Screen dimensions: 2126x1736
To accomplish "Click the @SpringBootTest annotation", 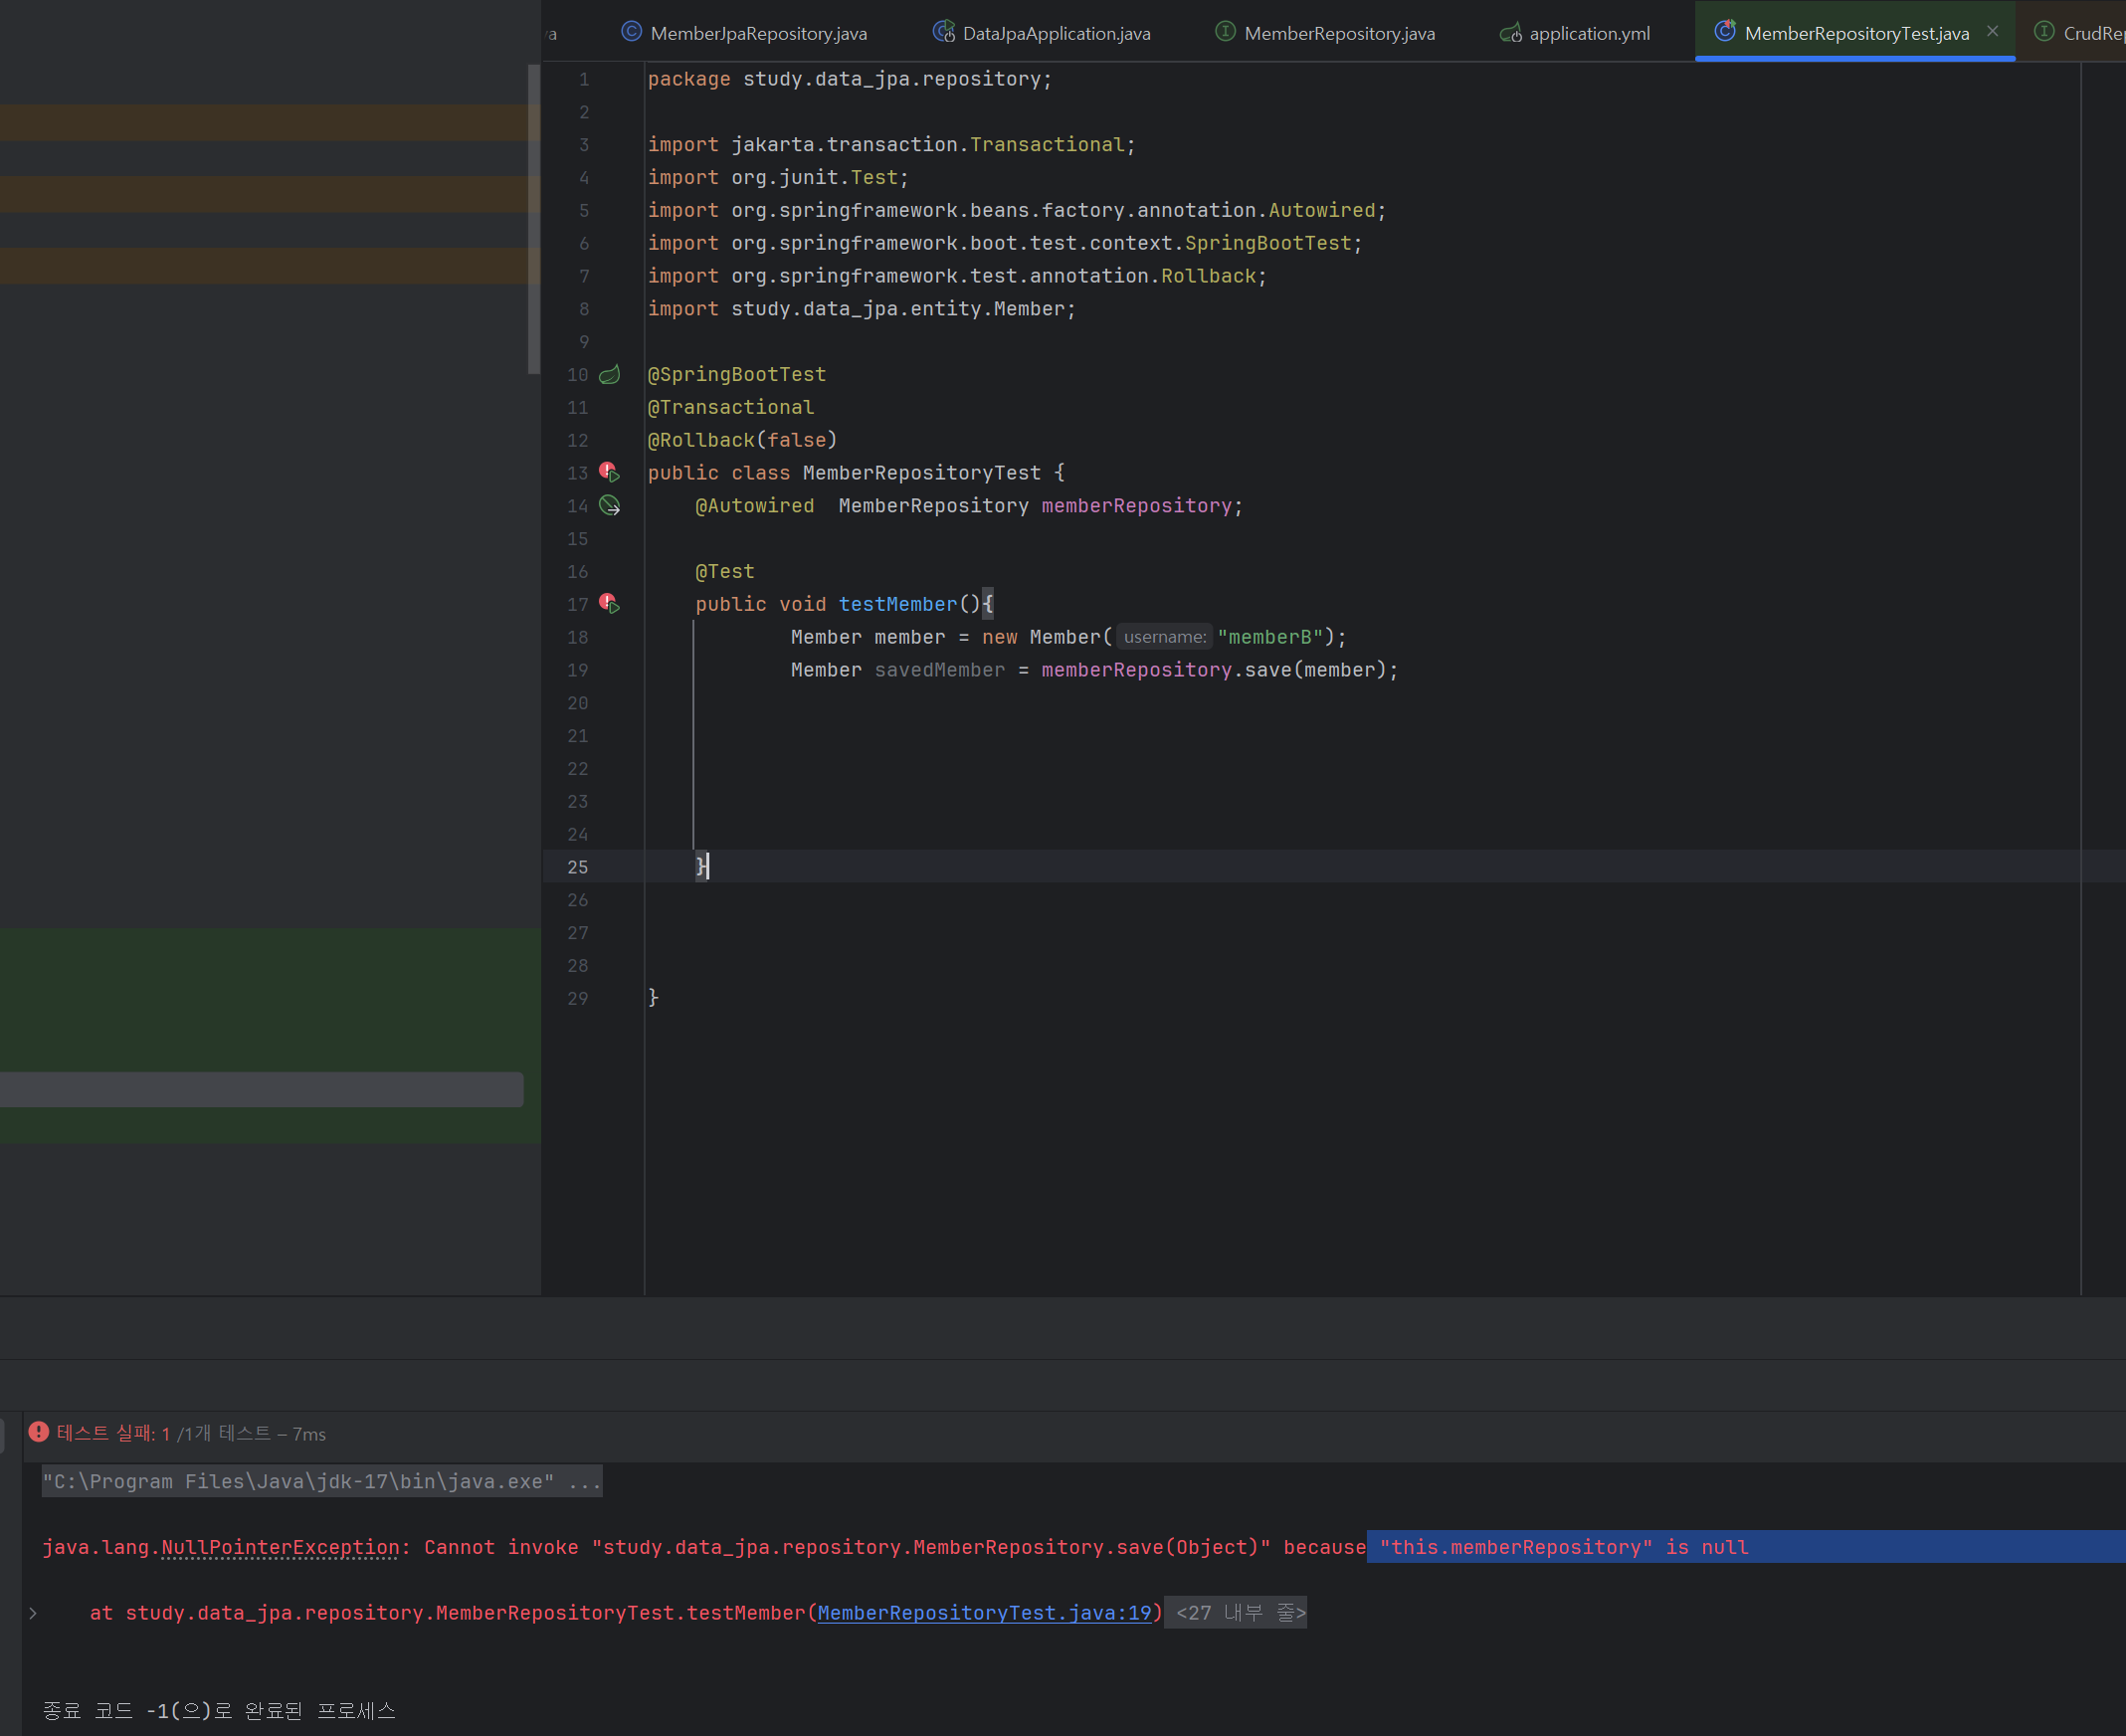I will [x=737, y=374].
